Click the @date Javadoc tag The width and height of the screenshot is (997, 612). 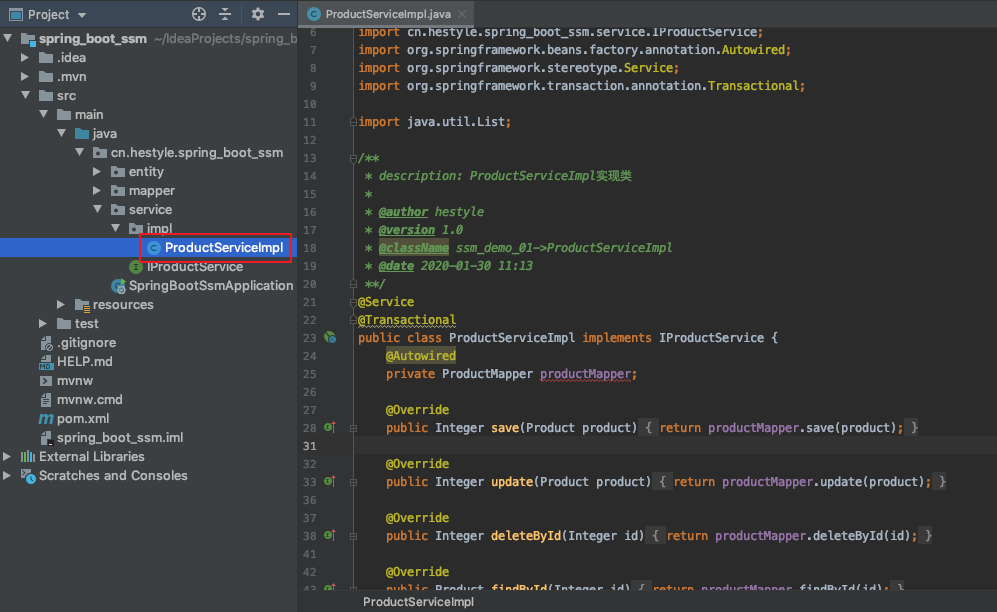click(396, 266)
